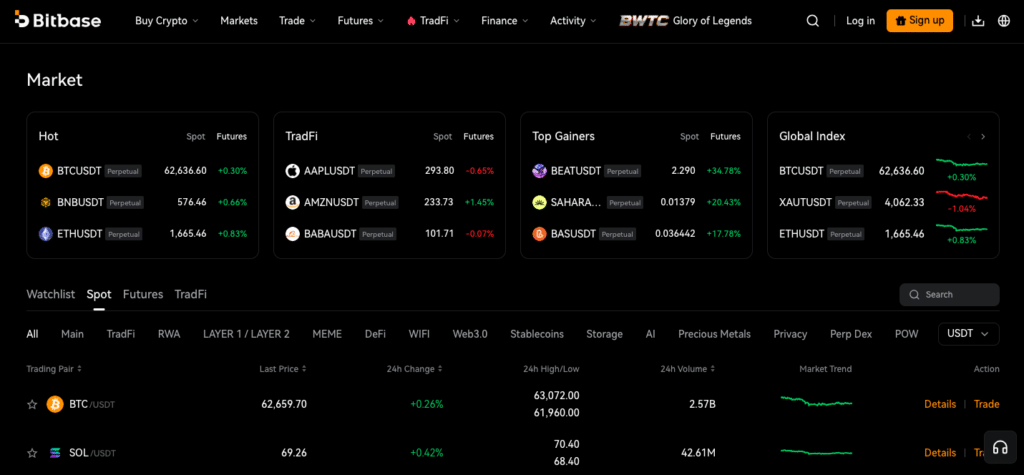Click the market Search input field
This screenshot has width=1024, height=475.
(949, 295)
